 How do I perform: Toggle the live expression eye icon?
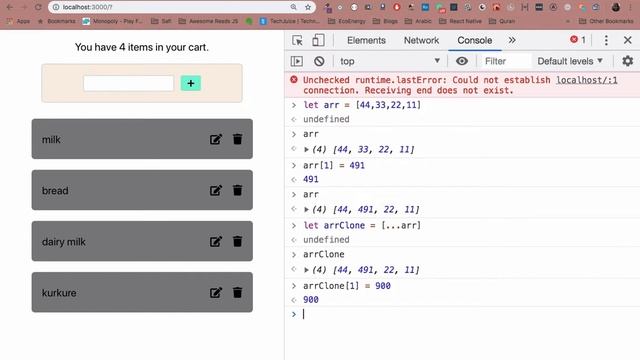(x=462, y=61)
